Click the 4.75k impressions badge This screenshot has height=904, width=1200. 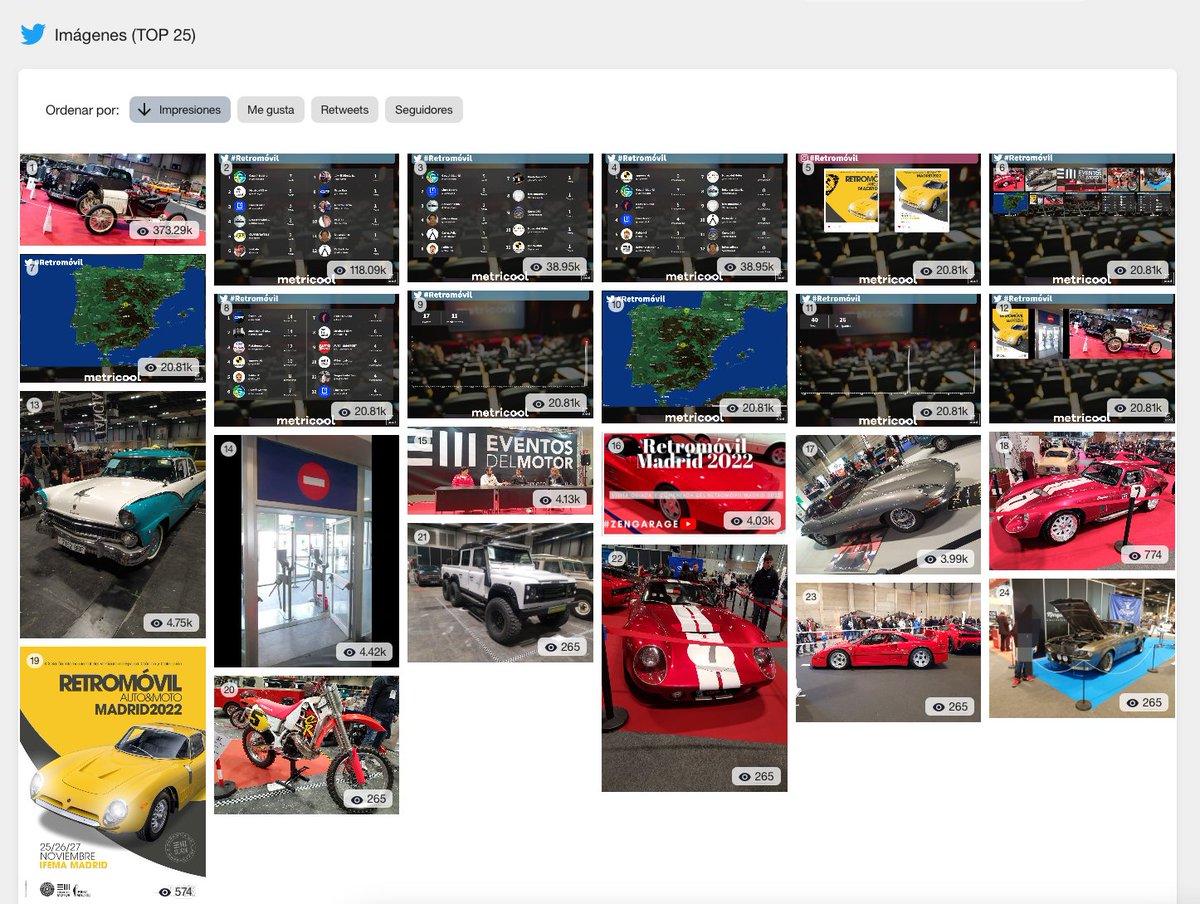(x=169, y=622)
